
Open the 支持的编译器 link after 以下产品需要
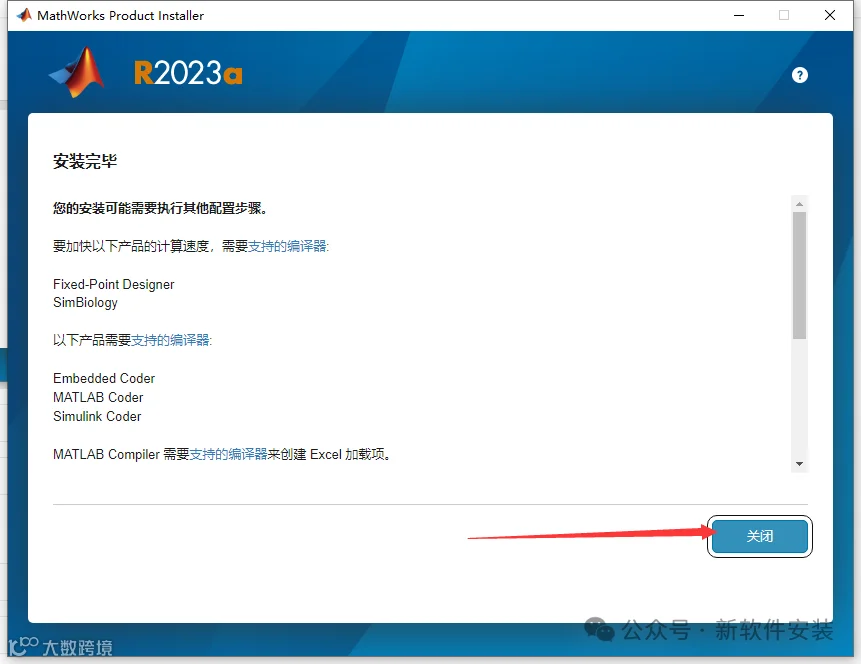(170, 340)
